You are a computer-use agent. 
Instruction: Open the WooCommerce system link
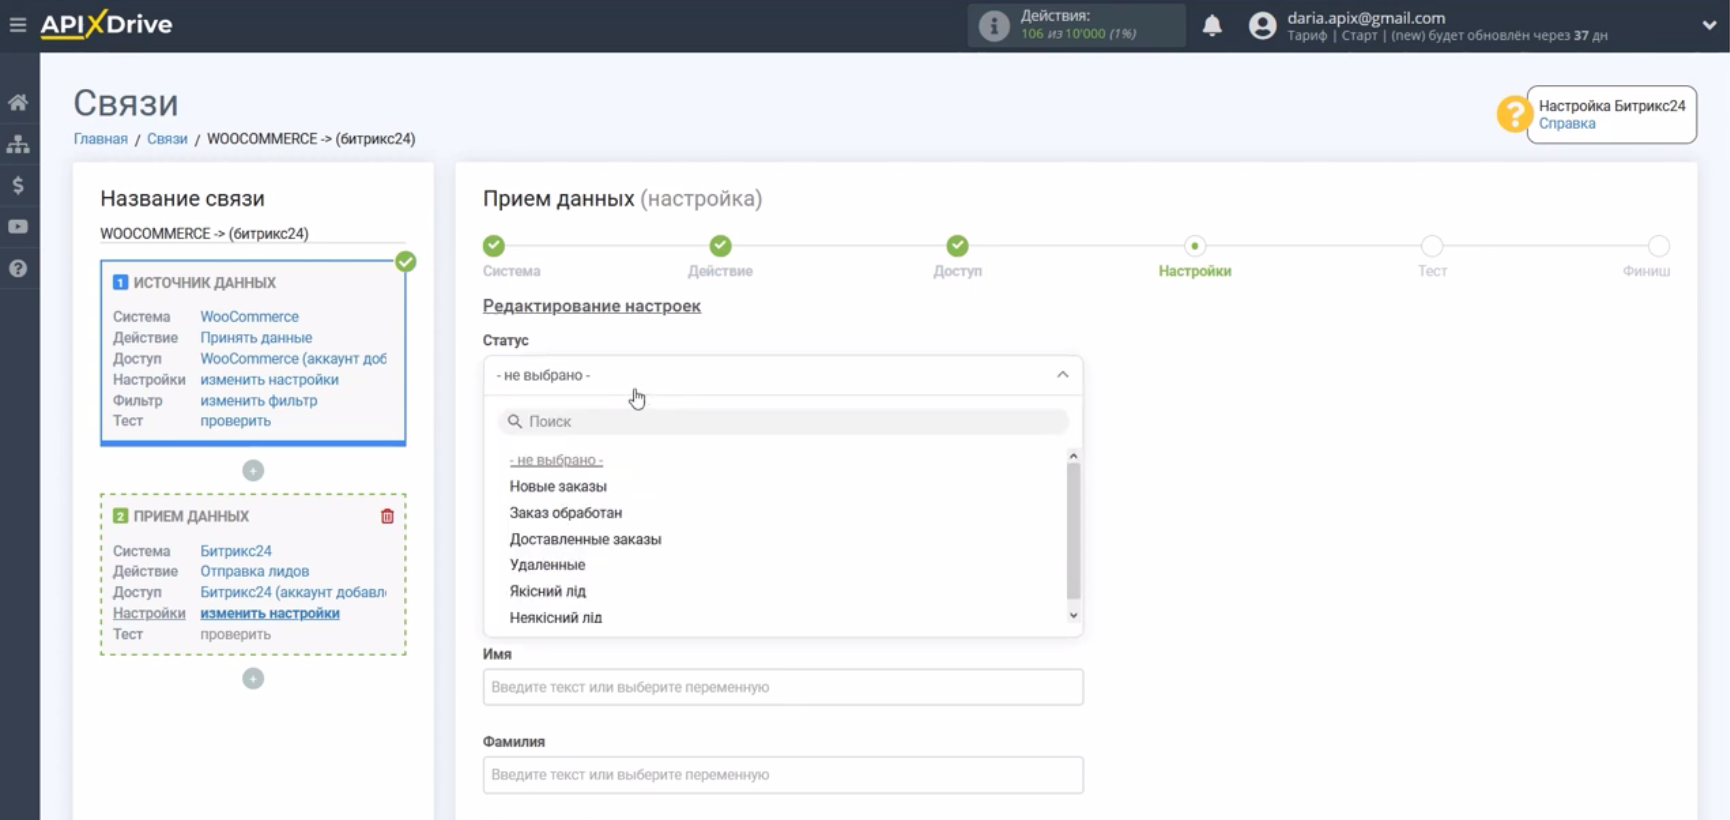pyautogui.click(x=249, y=317)
